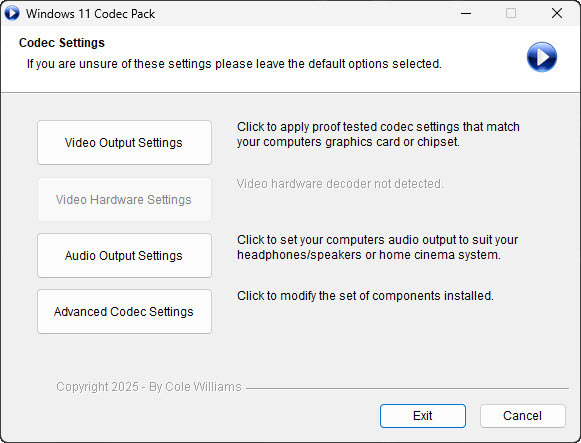Image resolution: width=581 pixels, height=443 pixels.
Task: Click the hardware decoder not detected message
Action: pos(340,184)
